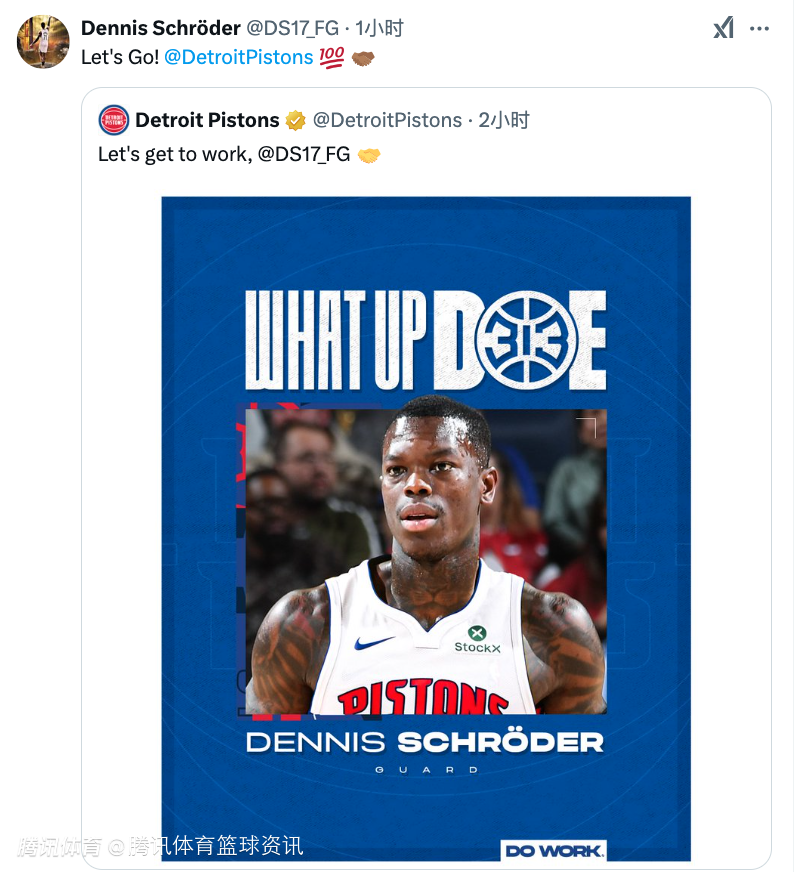Click the bold Detroit Pistons account name
This screenshot has width=794, height=872.
click(x=207, y=120)
